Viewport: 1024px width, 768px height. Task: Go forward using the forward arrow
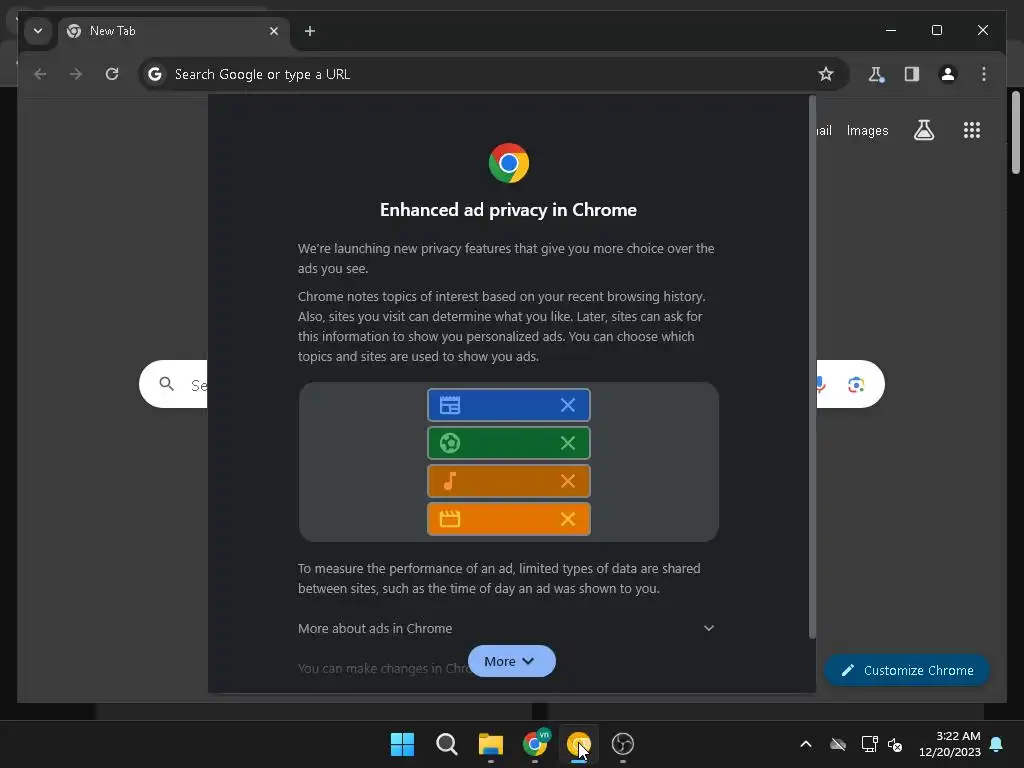click(76, 74)
